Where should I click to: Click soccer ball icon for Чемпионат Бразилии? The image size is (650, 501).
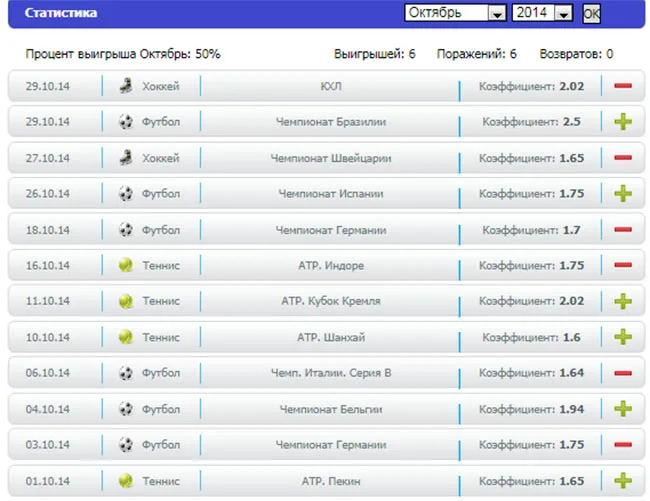[126, 122]
